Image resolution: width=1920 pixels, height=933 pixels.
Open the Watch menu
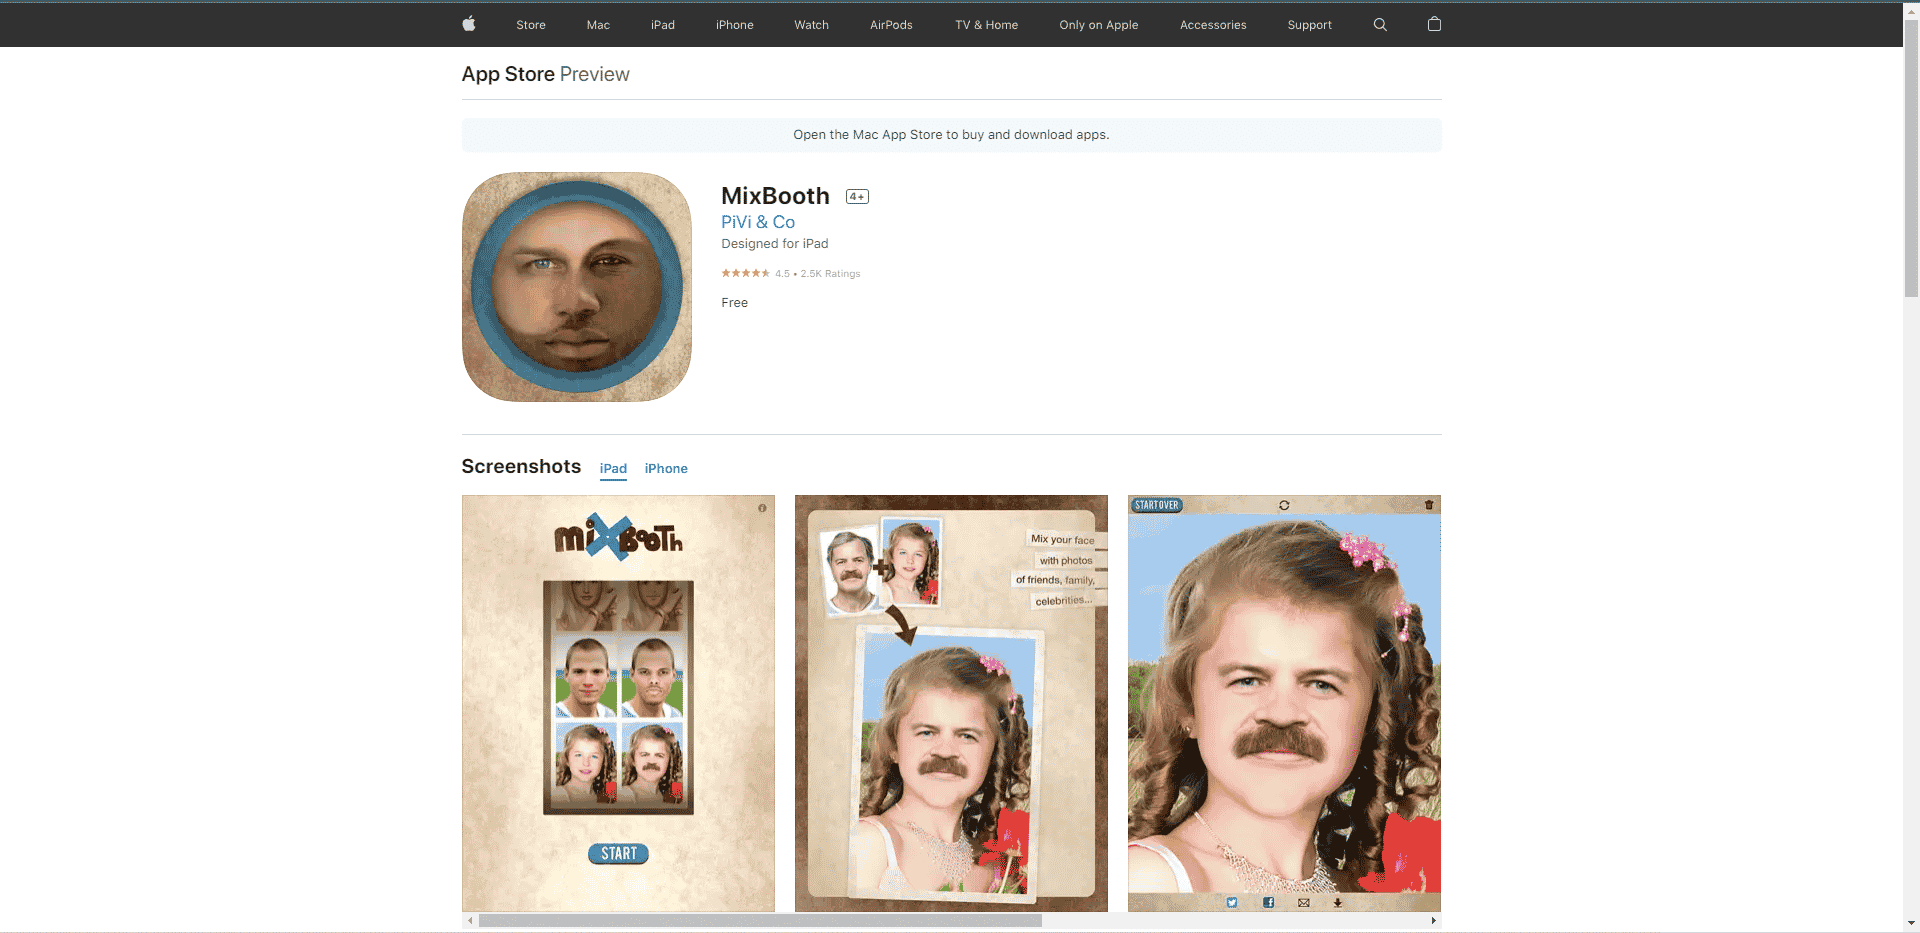point(812,25)
